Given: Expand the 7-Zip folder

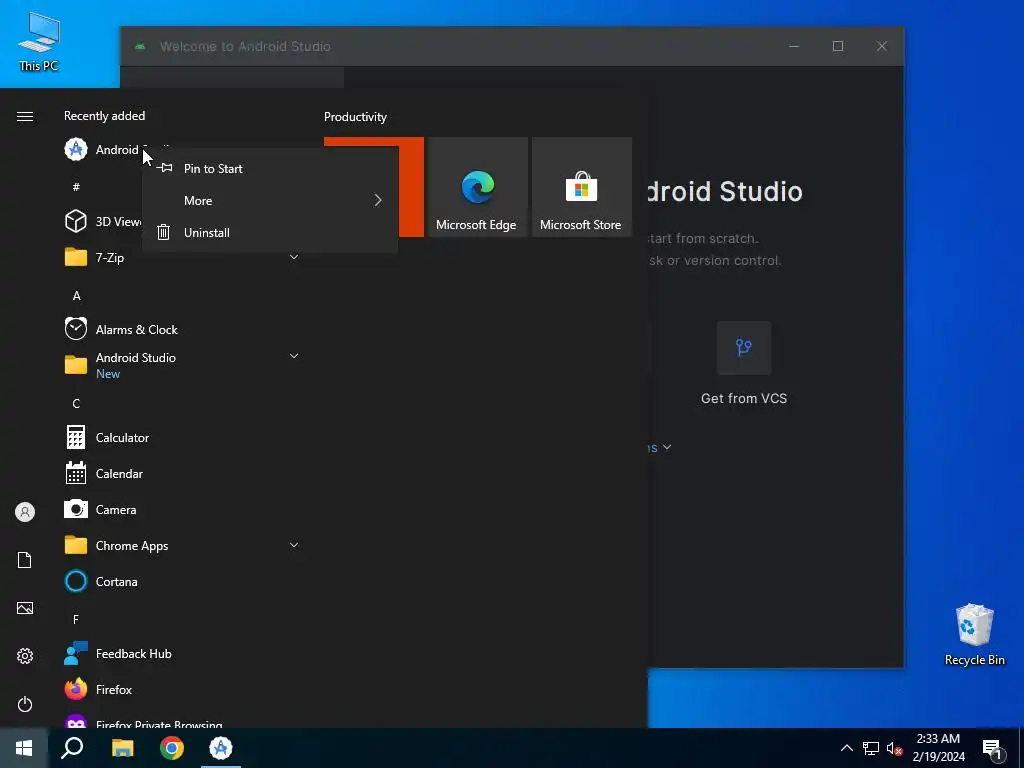Looking at the screenshot, I should click(183, 257).
